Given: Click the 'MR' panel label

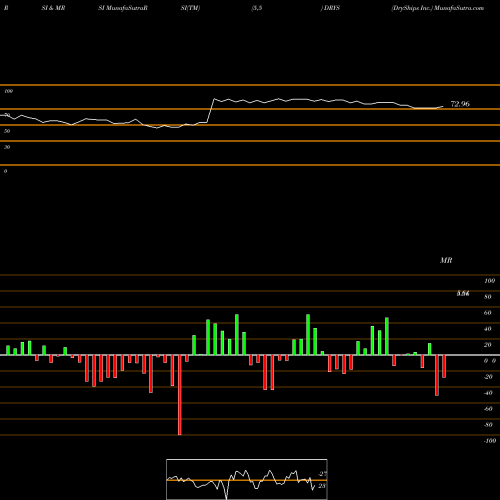Looking at the screenshot, I should 446,260.
